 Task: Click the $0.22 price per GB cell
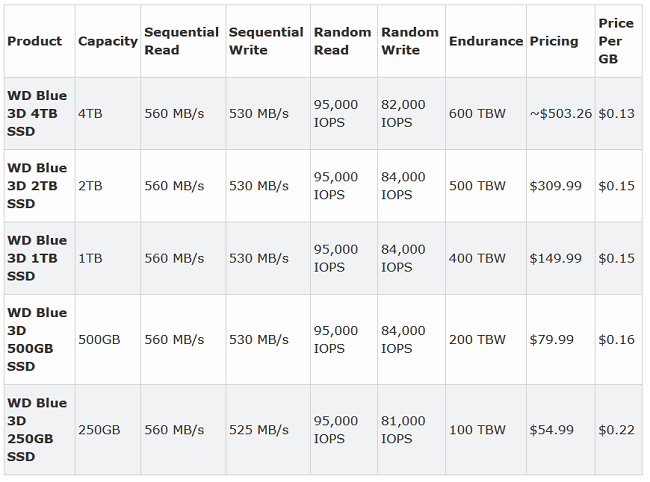tap(616, 430)
